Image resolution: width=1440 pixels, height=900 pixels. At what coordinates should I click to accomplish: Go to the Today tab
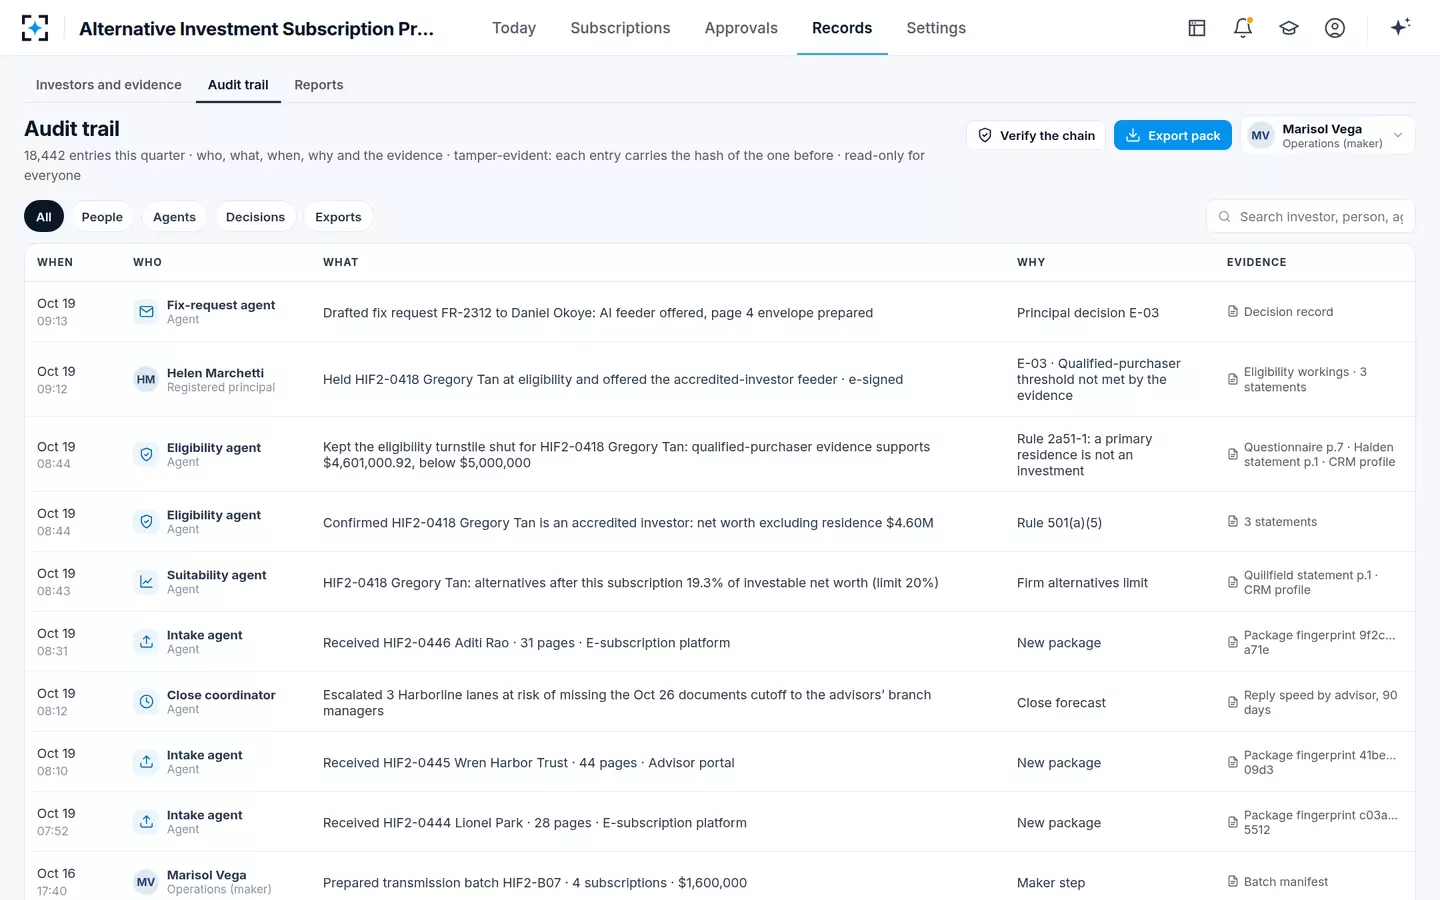(x=514, y=28)
